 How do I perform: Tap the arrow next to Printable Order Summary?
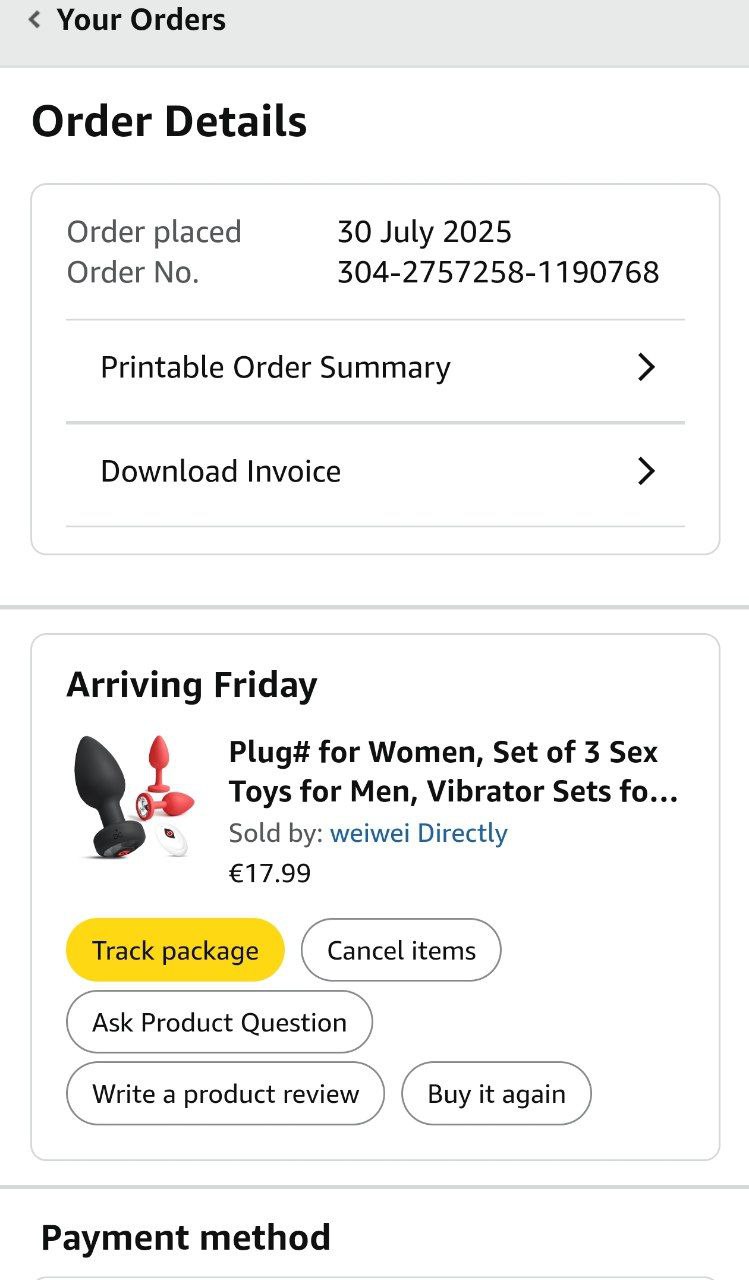tap(646, 368)
